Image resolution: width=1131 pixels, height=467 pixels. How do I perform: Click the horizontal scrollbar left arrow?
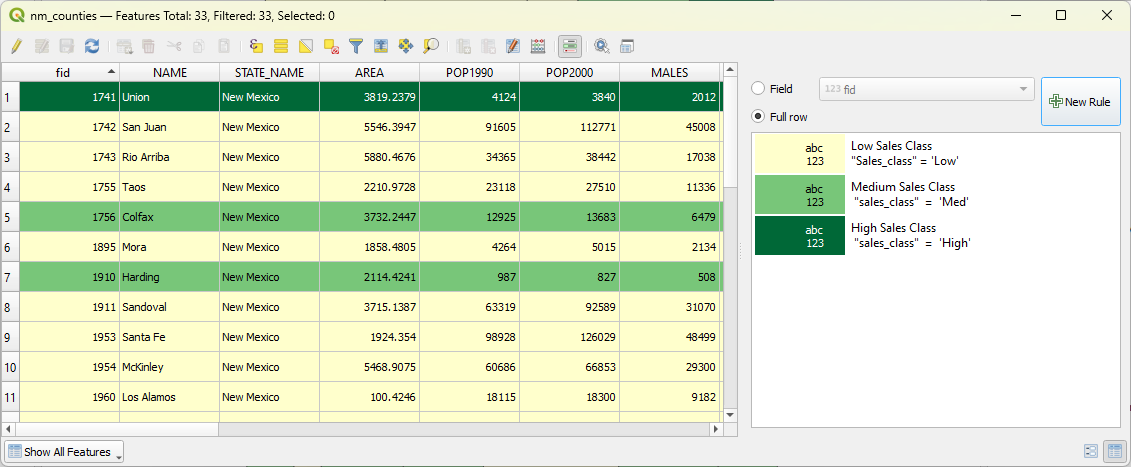(x=7, y=429)
